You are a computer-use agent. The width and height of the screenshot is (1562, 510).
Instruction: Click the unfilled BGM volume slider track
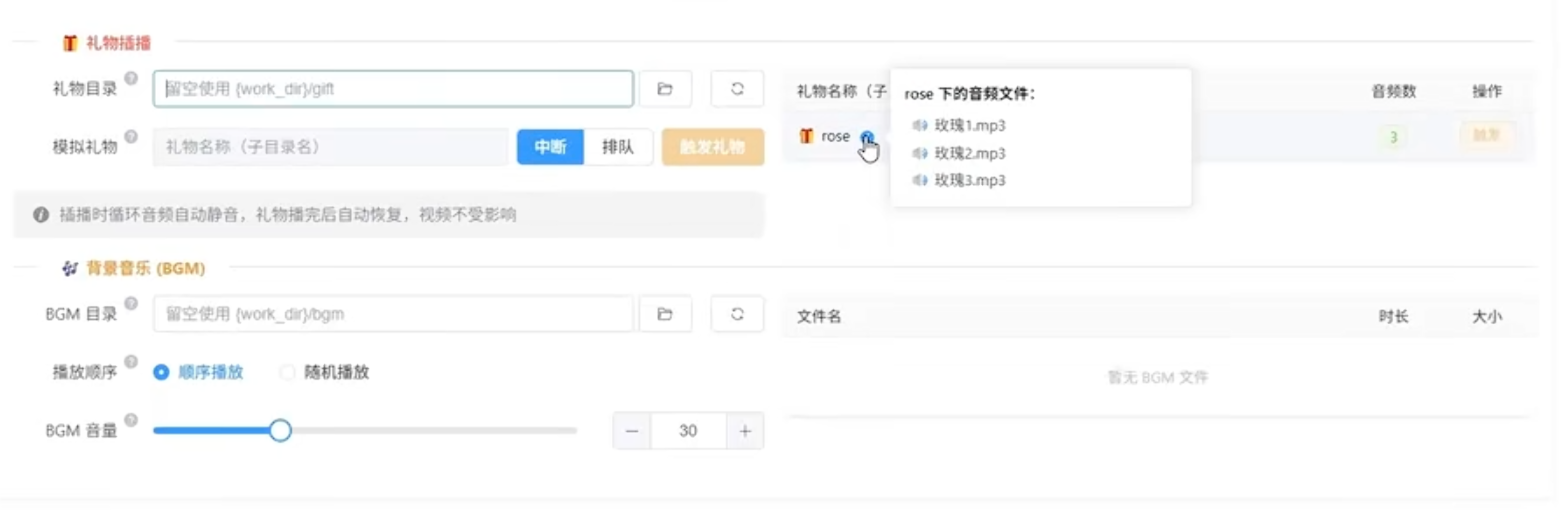tap(434, 431)
